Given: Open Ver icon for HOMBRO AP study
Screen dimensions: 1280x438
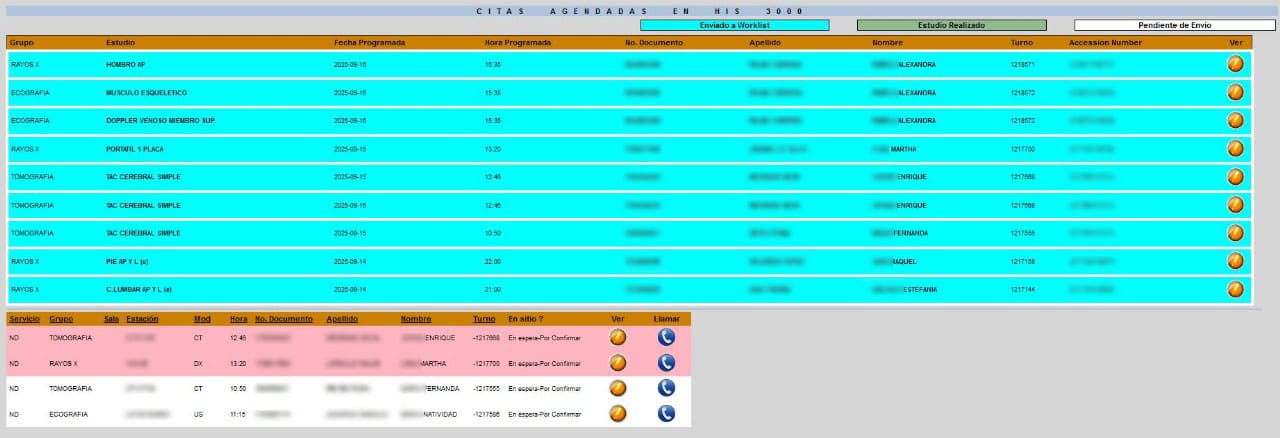Looking at the screenshot, I should (x=1235, y=64).
